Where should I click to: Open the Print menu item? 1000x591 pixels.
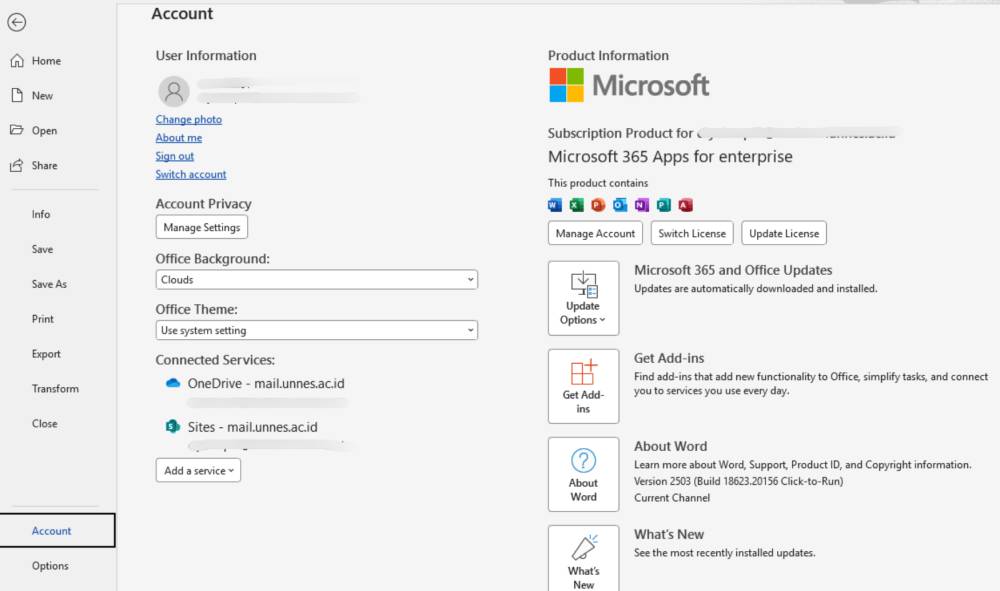[x=43, y=319]
